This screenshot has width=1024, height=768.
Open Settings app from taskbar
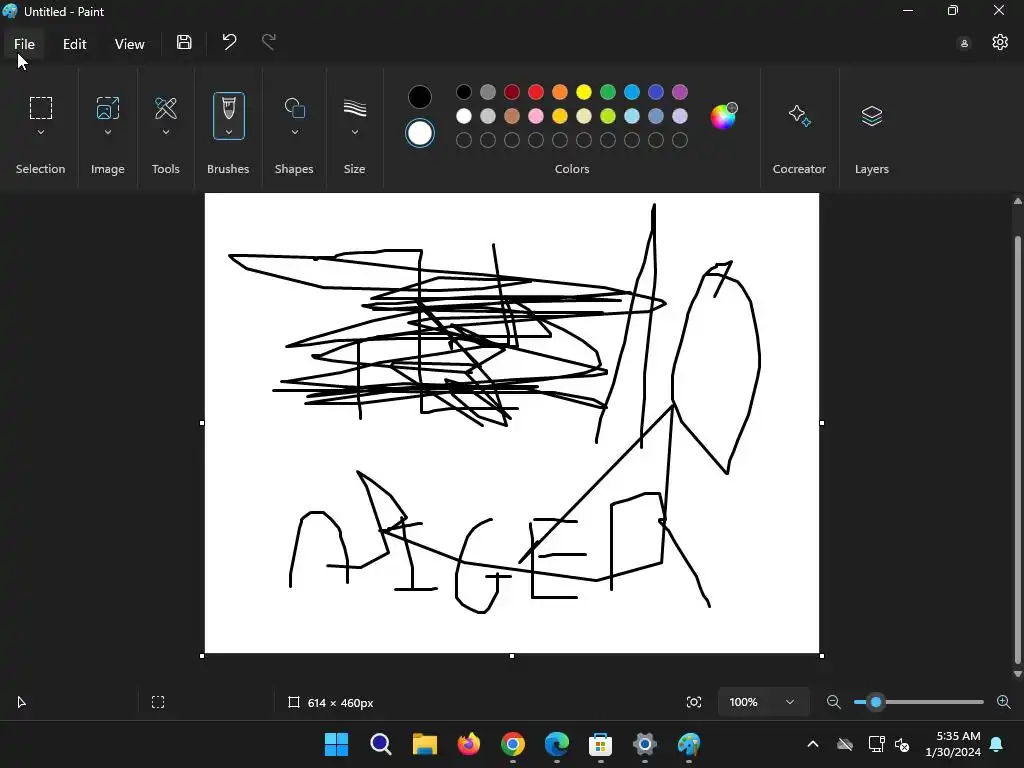[x=645, y=744]
